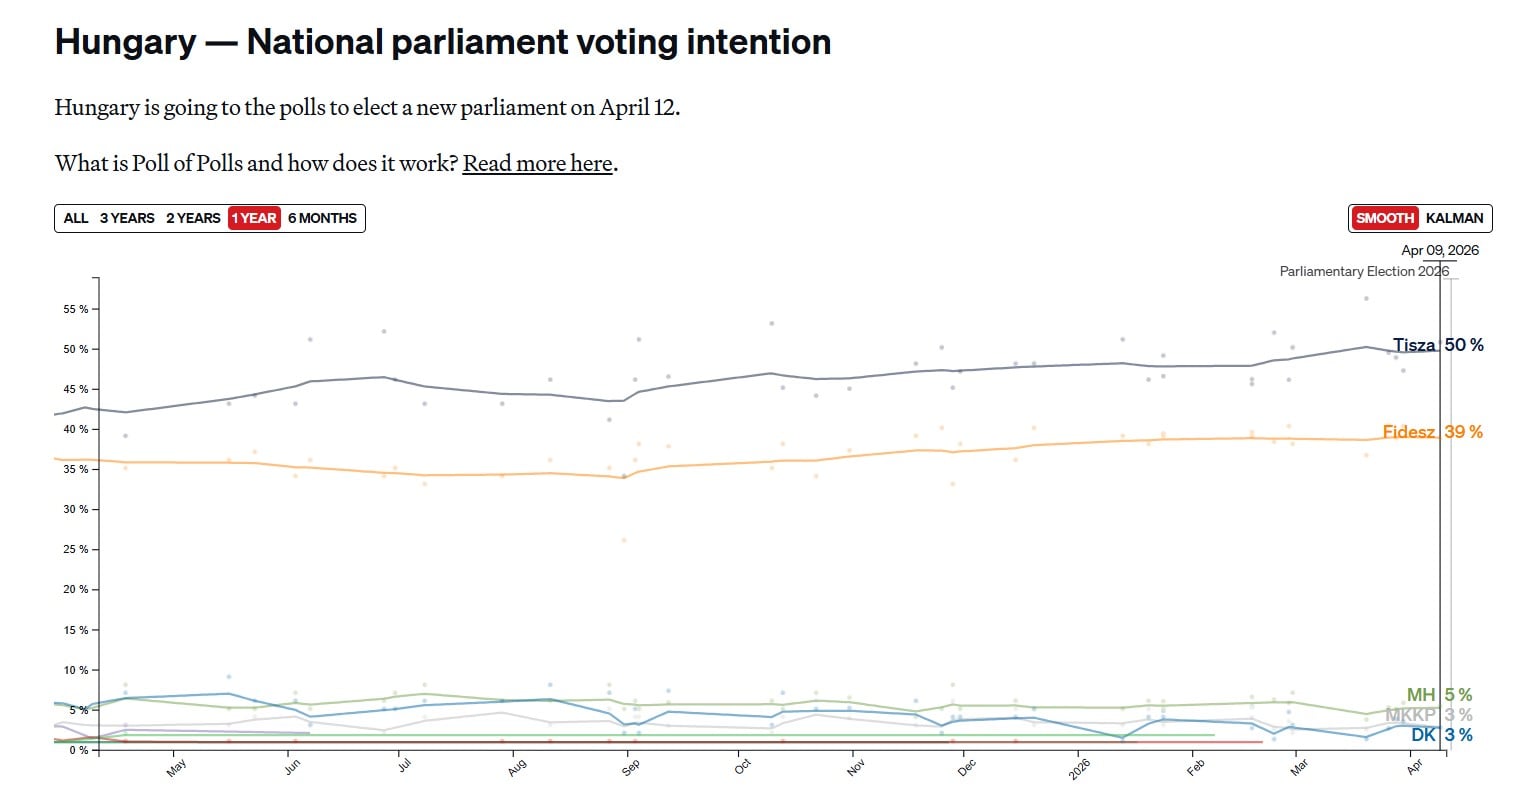Open the Read more here link
Viewport: 1525px width, 792px height.
click(x=537, y=163)
